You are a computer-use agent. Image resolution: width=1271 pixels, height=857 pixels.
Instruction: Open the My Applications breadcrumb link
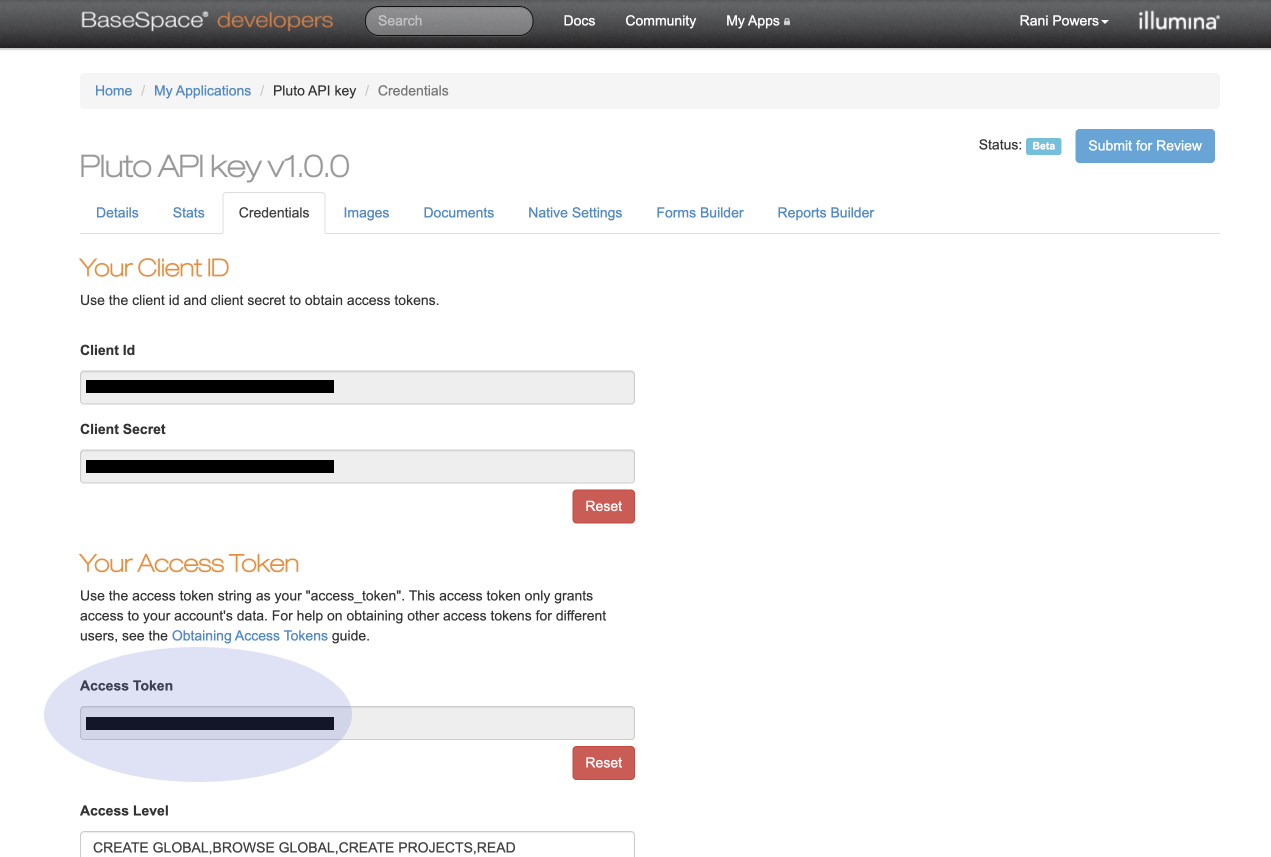(x=202, y=91)
